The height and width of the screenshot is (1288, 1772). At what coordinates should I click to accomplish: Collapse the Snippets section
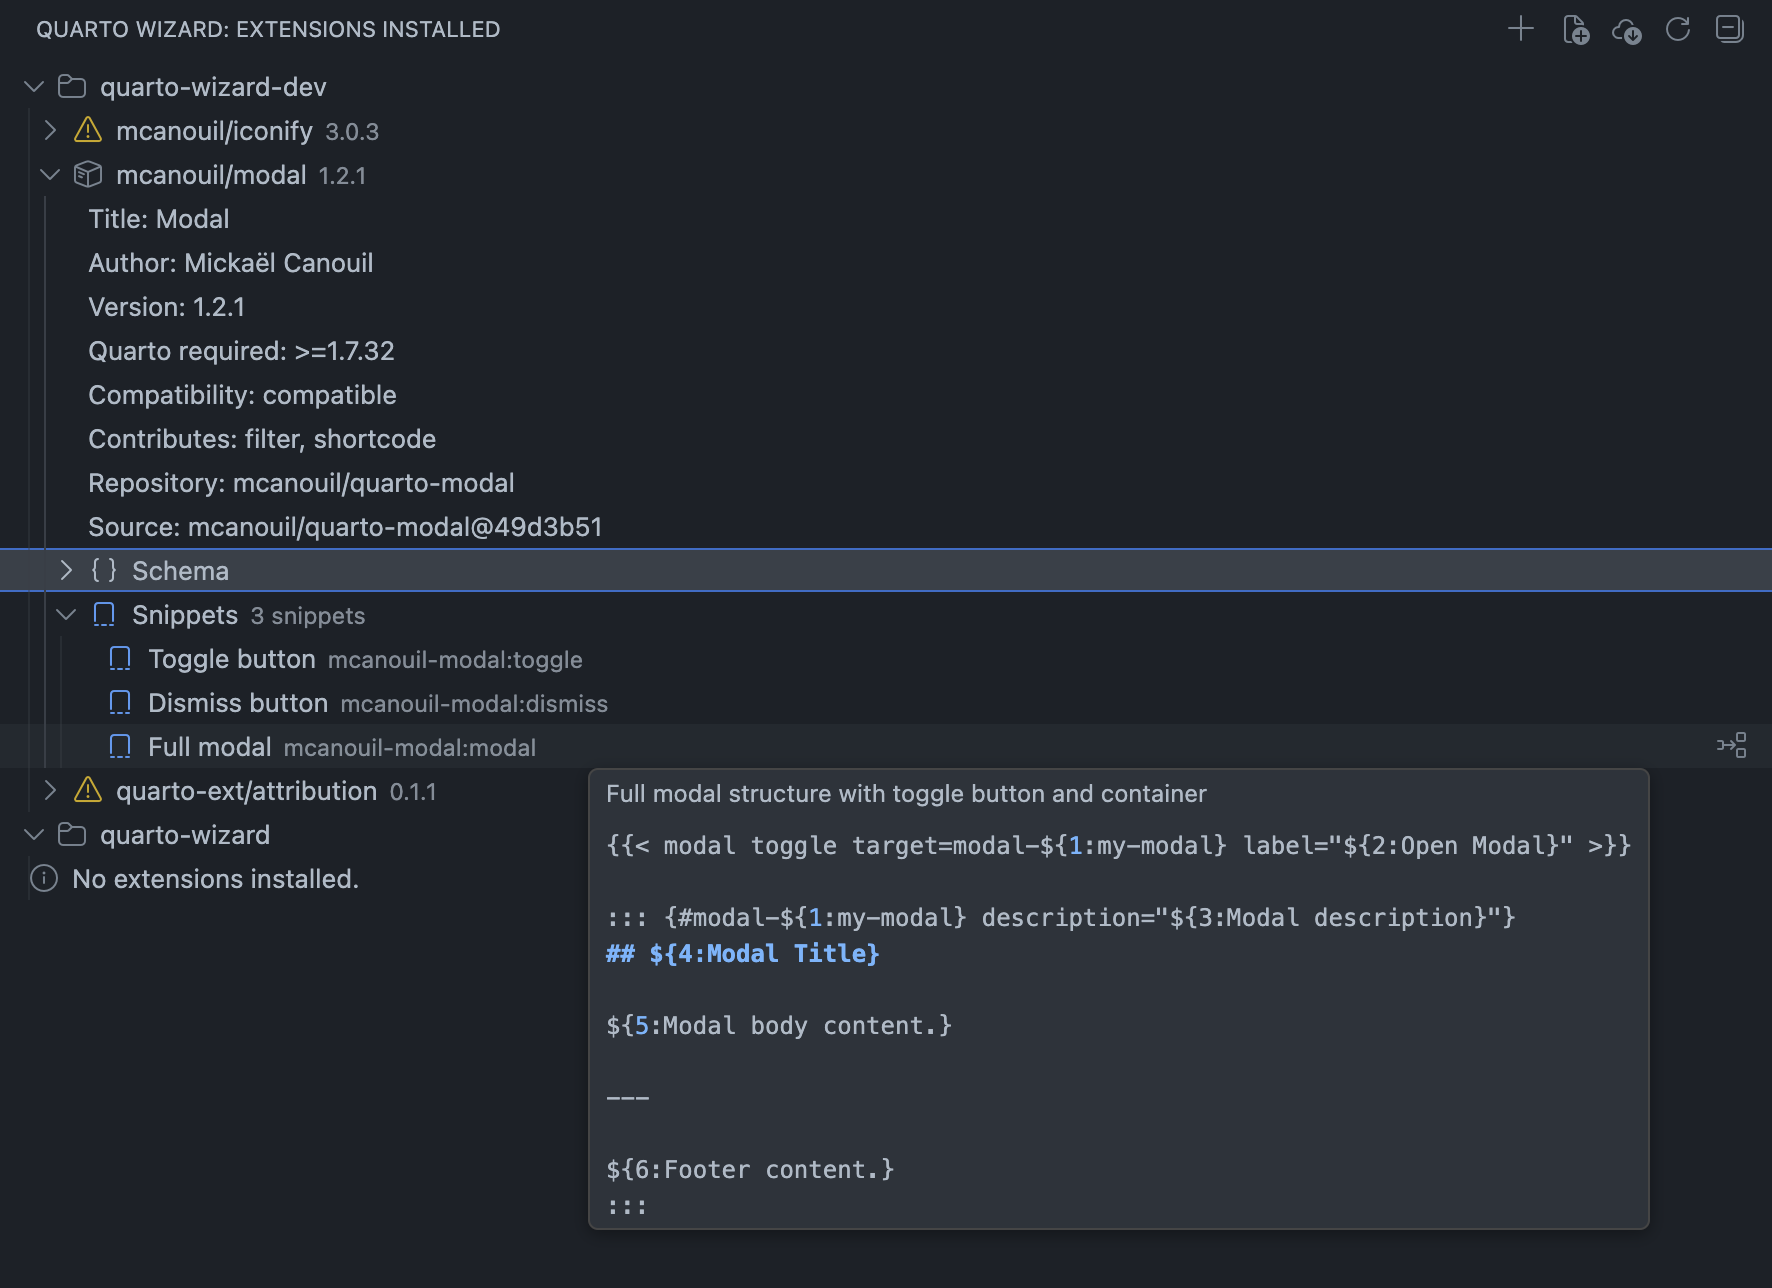point(66,614)
